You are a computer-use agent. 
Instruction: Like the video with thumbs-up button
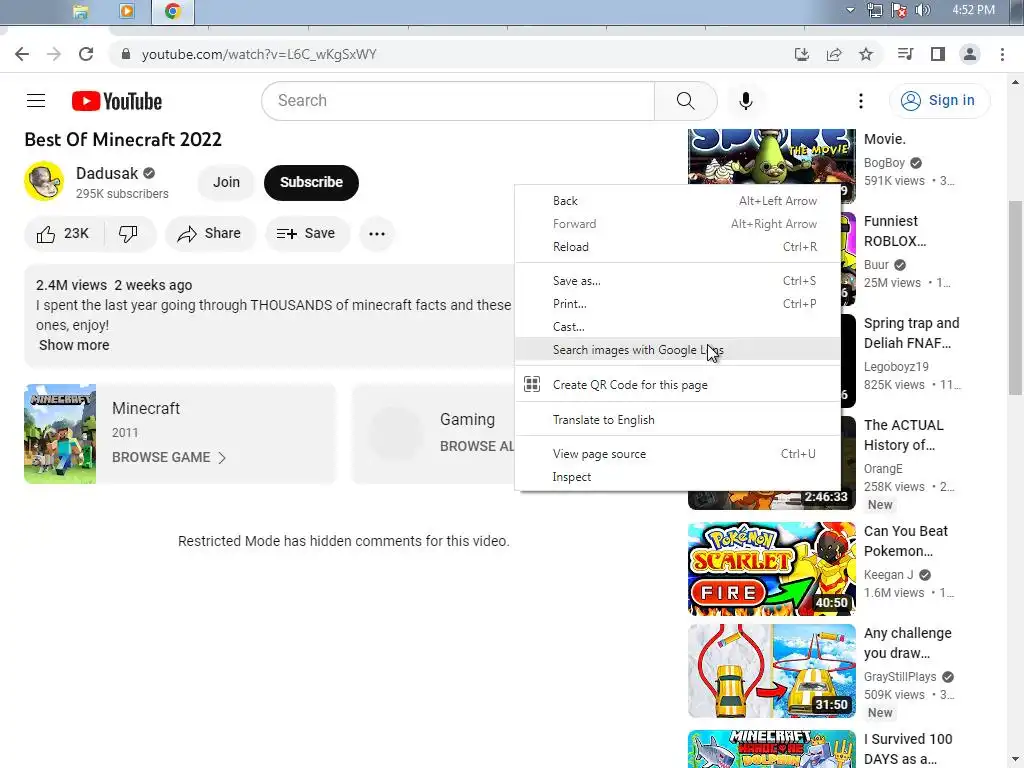(63, 234)
